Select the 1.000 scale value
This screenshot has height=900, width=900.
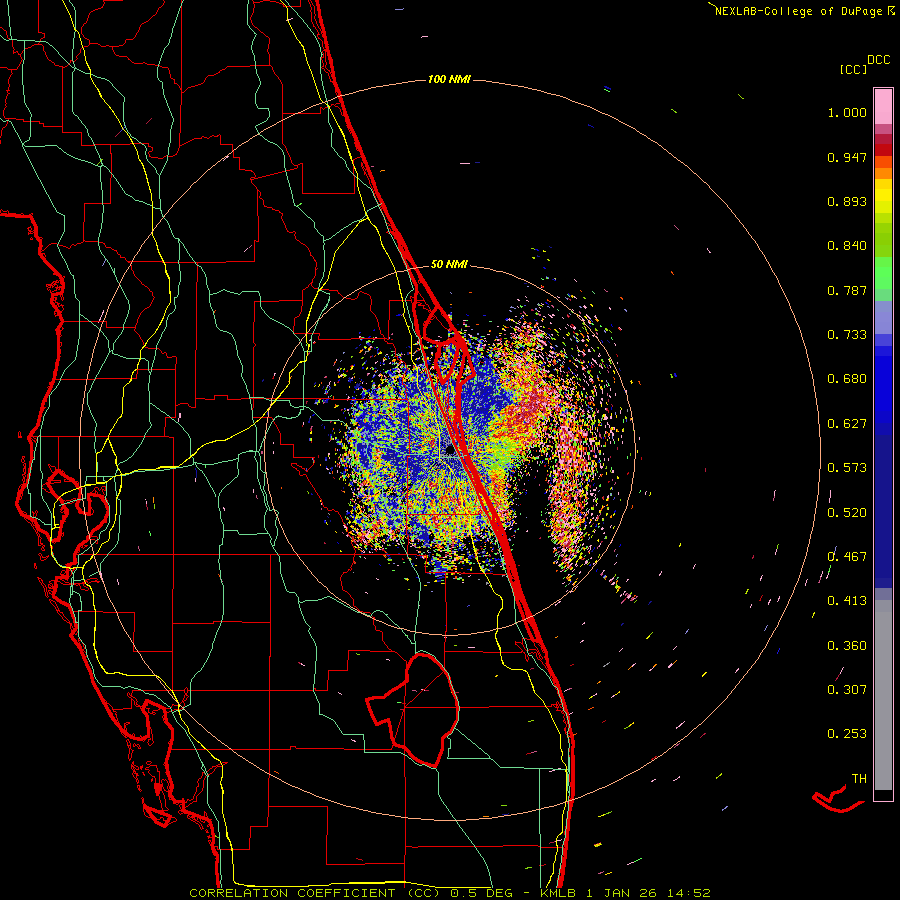pos(847,112)
